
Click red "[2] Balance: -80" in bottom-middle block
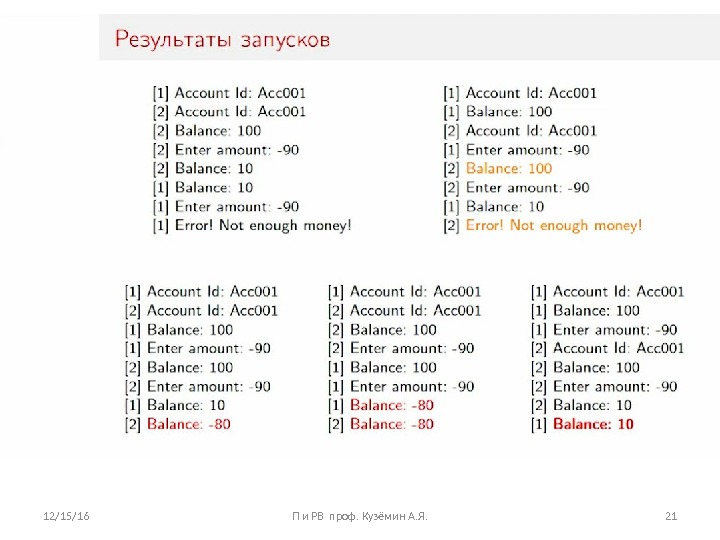381,424
